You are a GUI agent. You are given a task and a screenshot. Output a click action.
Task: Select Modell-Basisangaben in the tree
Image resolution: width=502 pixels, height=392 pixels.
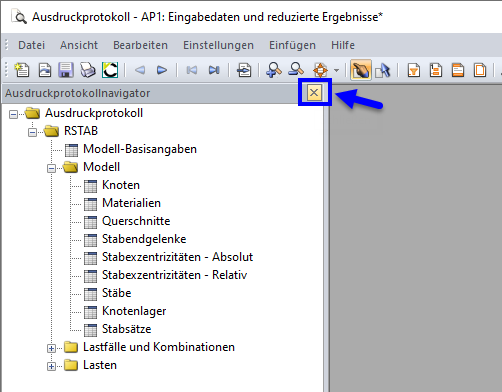click(x=140, y=149)
